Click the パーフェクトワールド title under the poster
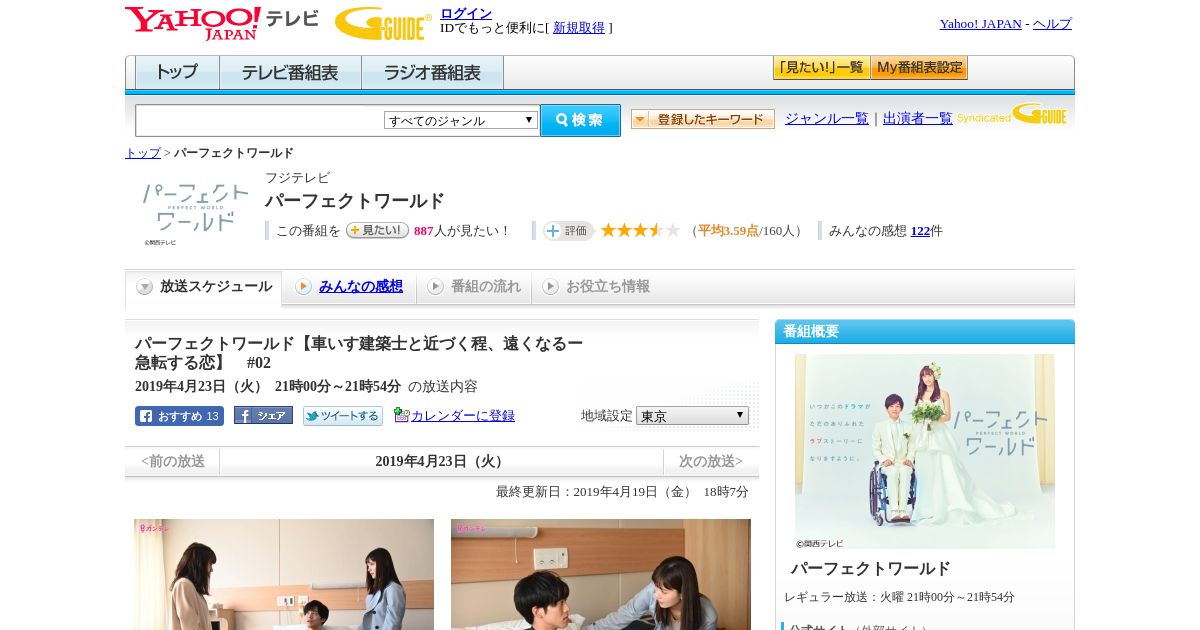The width and height of the screenshot is (1200, 630). pyautogui.click(x=871, y=568)
